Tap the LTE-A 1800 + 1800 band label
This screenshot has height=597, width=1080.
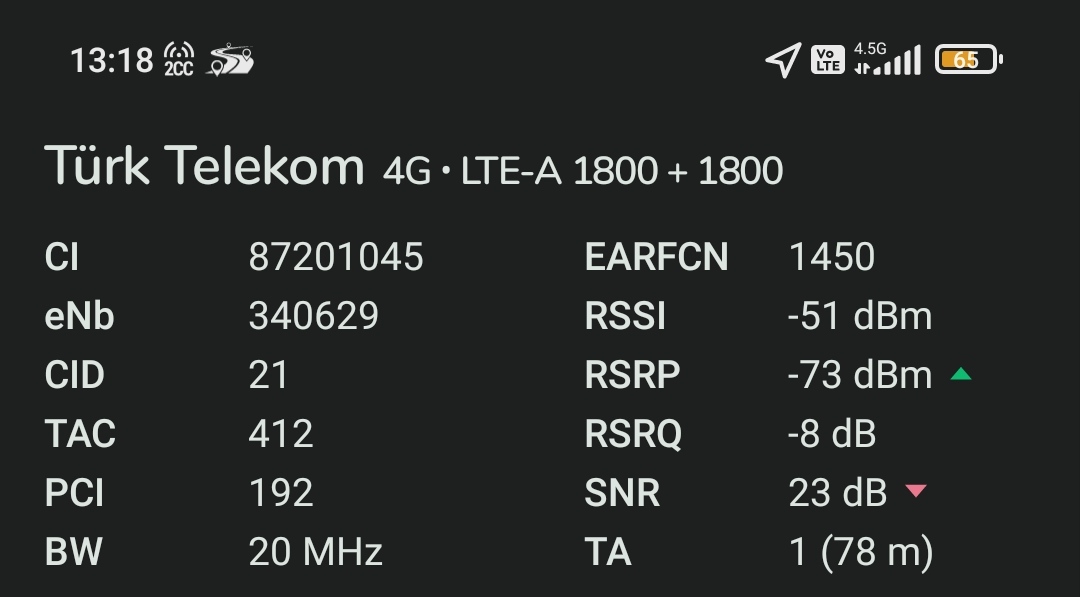[x=622, y=171]
